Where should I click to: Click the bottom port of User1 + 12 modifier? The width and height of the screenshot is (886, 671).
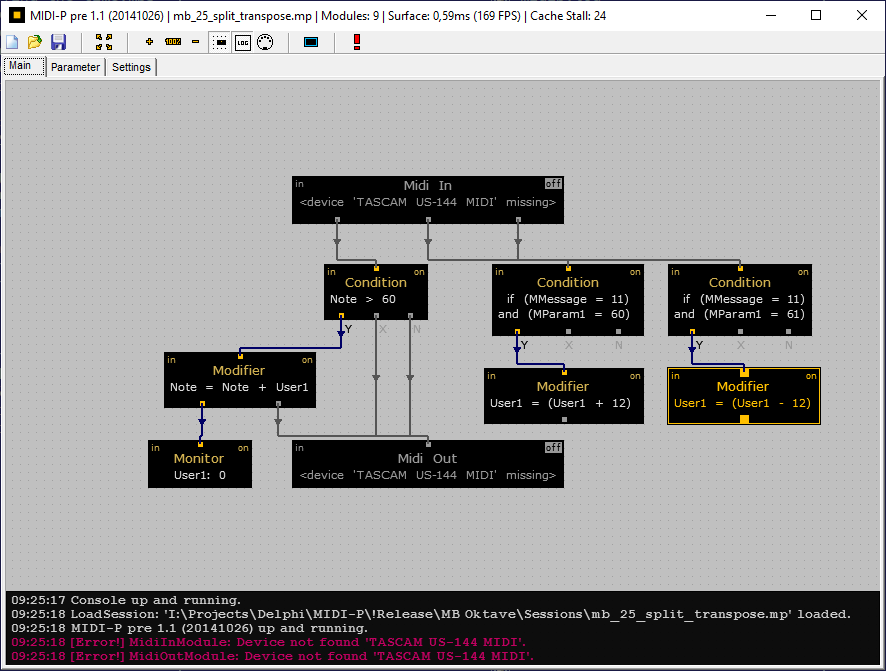pyautogui.click(x=564, y=419)
